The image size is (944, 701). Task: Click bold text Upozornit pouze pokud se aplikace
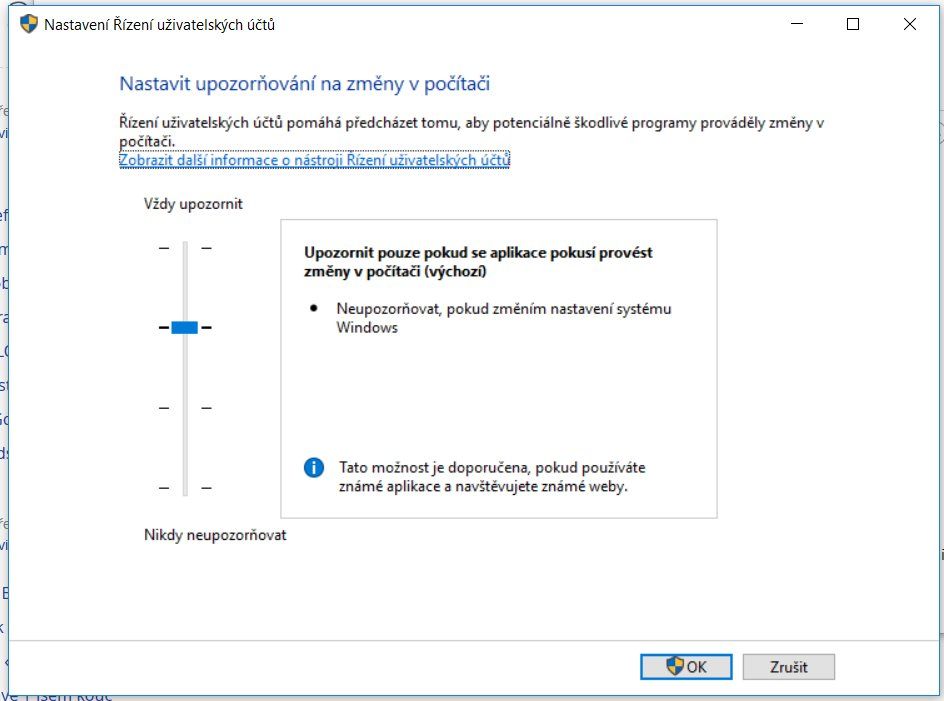point(478,262)
